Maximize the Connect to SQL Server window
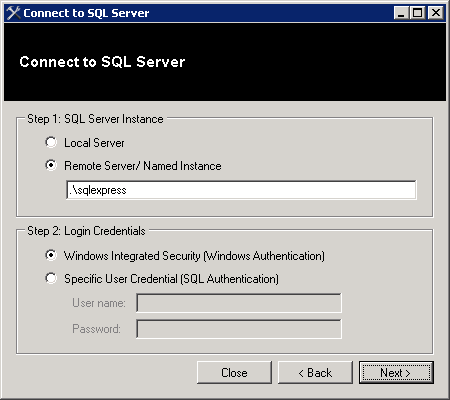The image size is (450, 400). click(417, 13)
